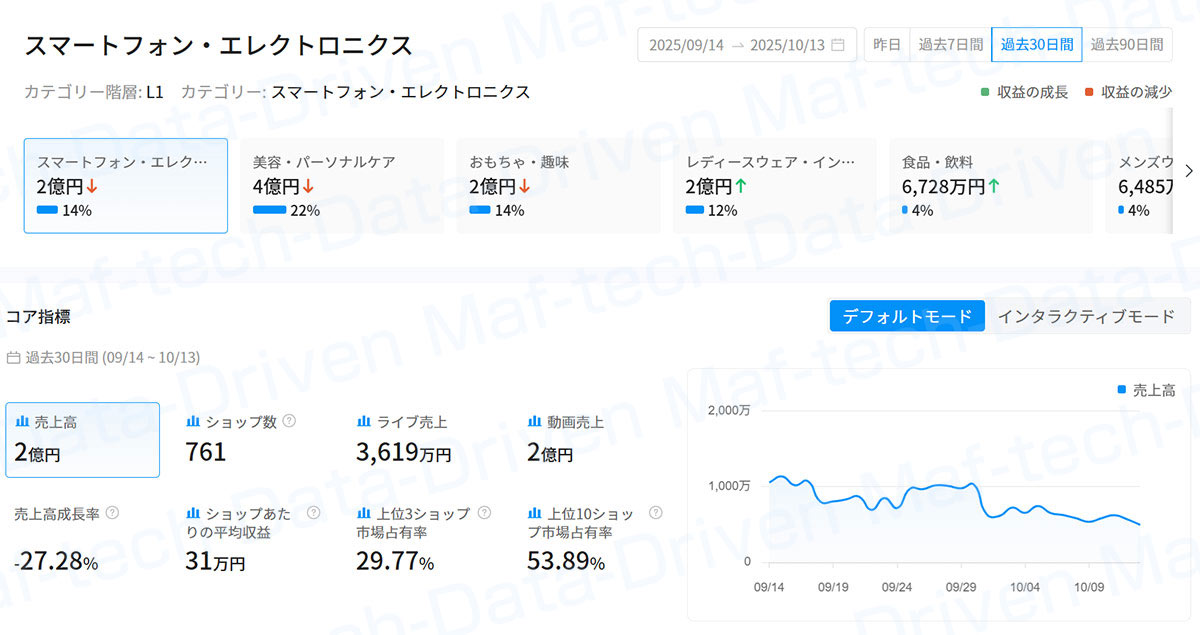
Task: Select 過去7日間 time range tab
Action: pos(950,45)
